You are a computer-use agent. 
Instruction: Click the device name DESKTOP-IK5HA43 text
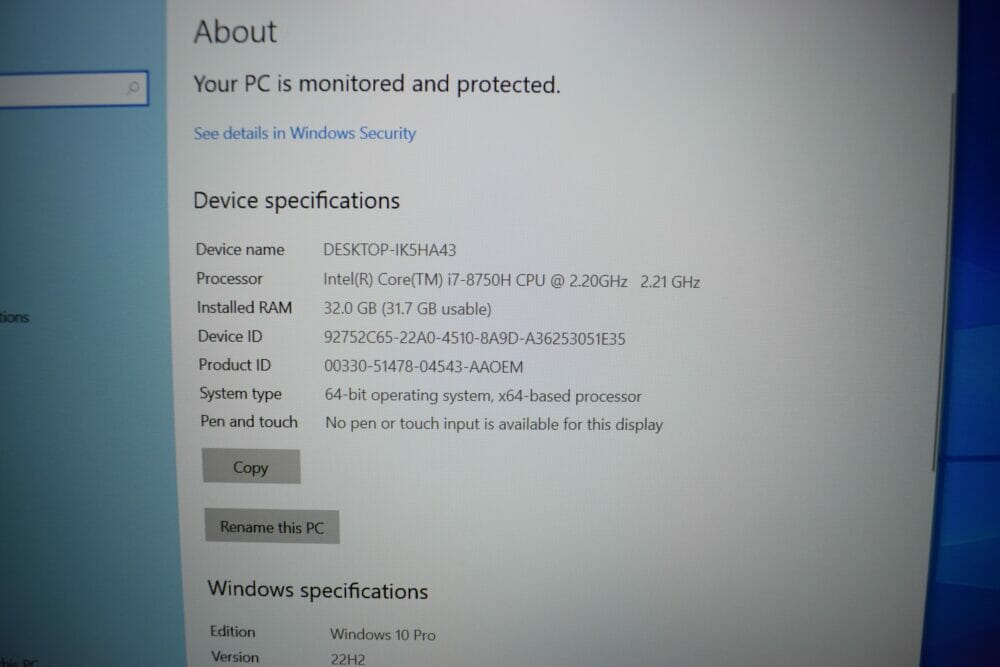[x=390, y=250]
